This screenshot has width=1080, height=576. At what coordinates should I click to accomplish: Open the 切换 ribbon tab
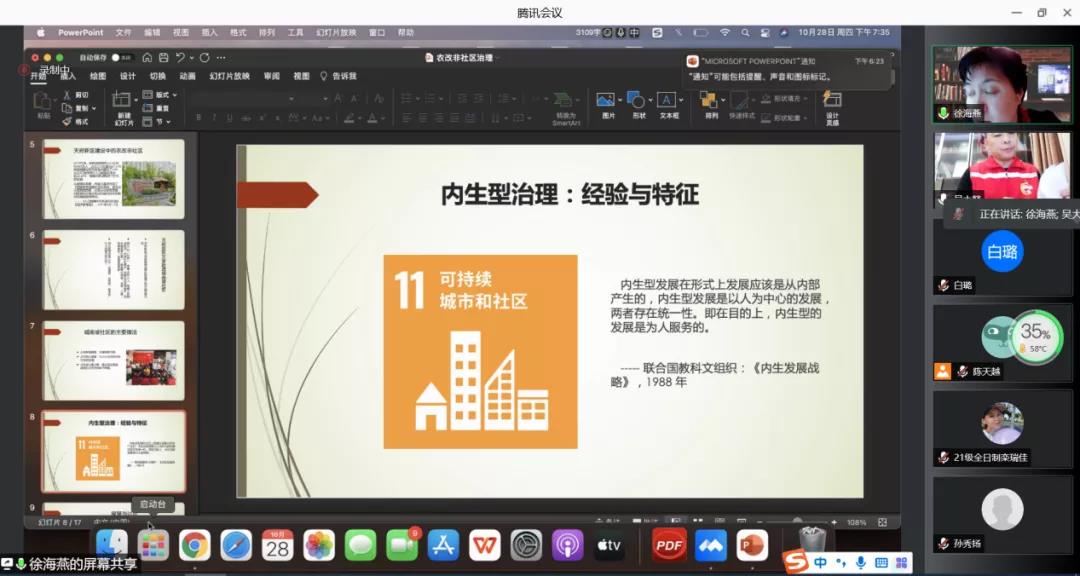pyautogui.click(x=158, y=76)
